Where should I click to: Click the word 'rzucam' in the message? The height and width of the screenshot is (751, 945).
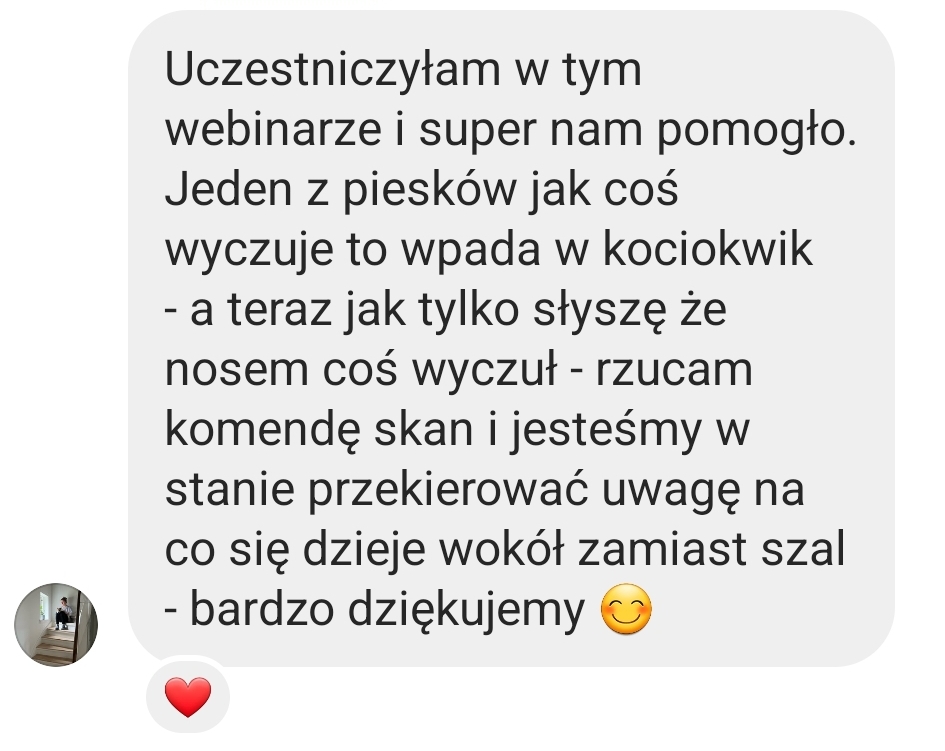[x=674, y=371]
